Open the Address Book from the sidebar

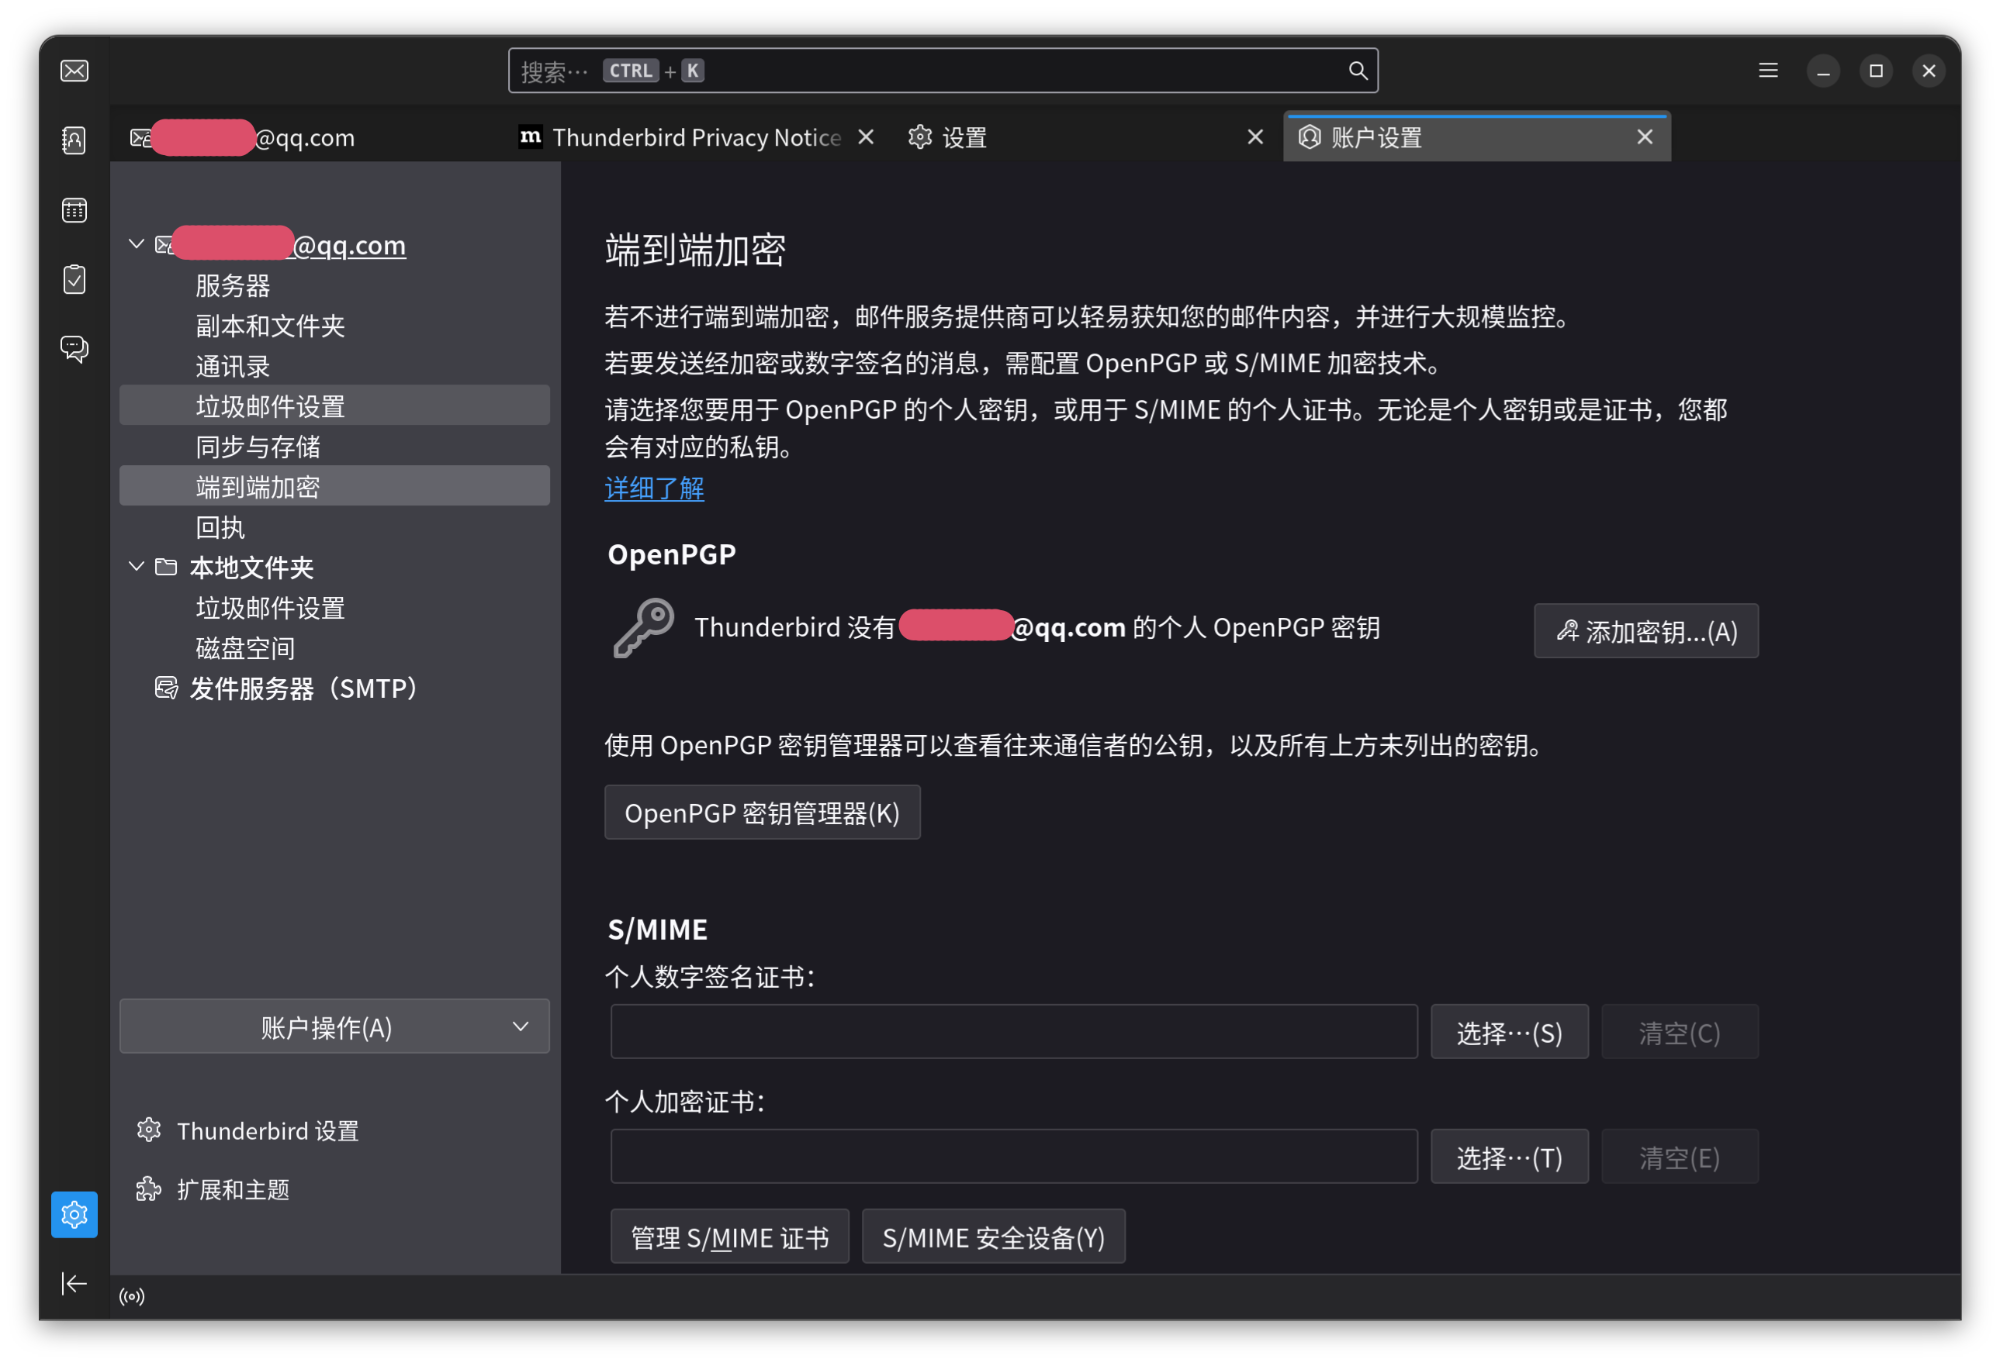coord(74,141)
